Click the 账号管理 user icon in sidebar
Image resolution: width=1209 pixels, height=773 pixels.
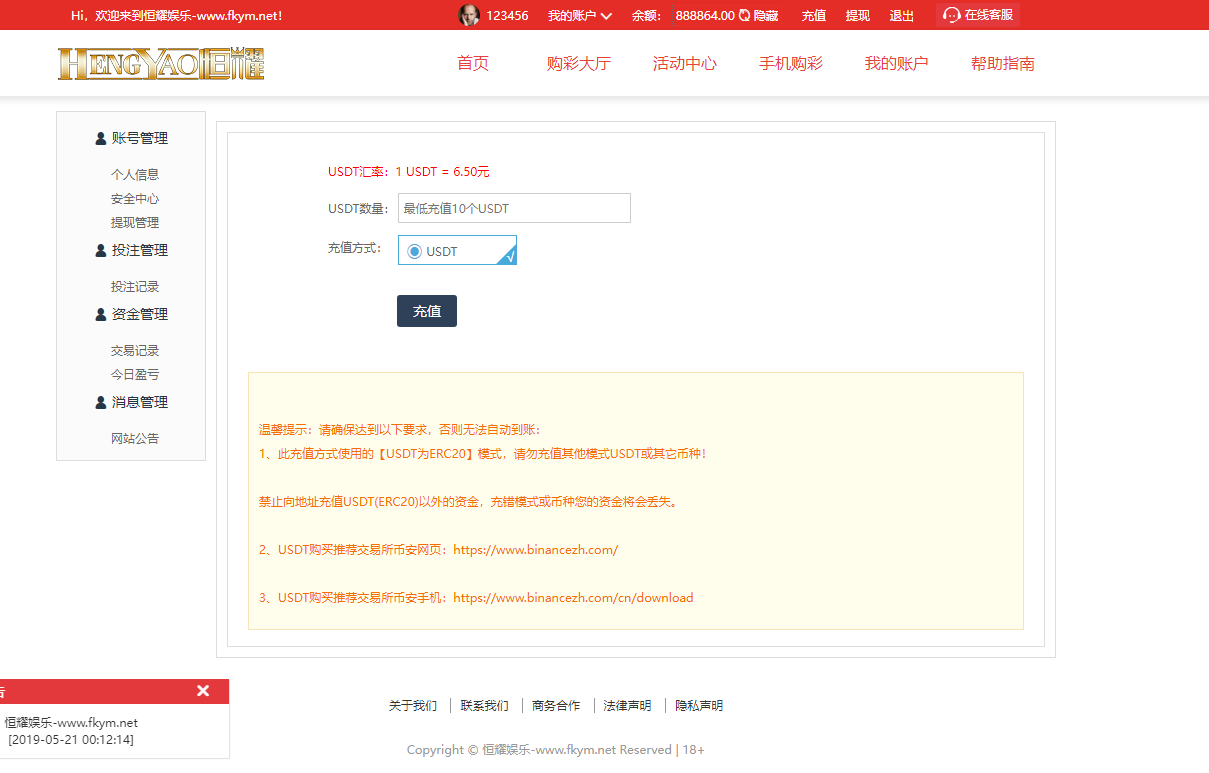coord(99,138)
